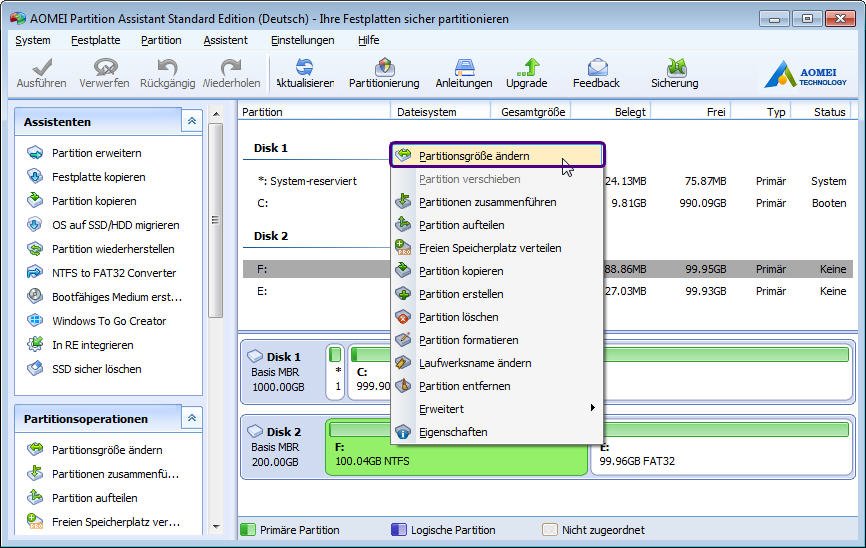This screenshot has height=548, width=866.
Task: Sort by the Frei column header
Action: pos(690,112)
